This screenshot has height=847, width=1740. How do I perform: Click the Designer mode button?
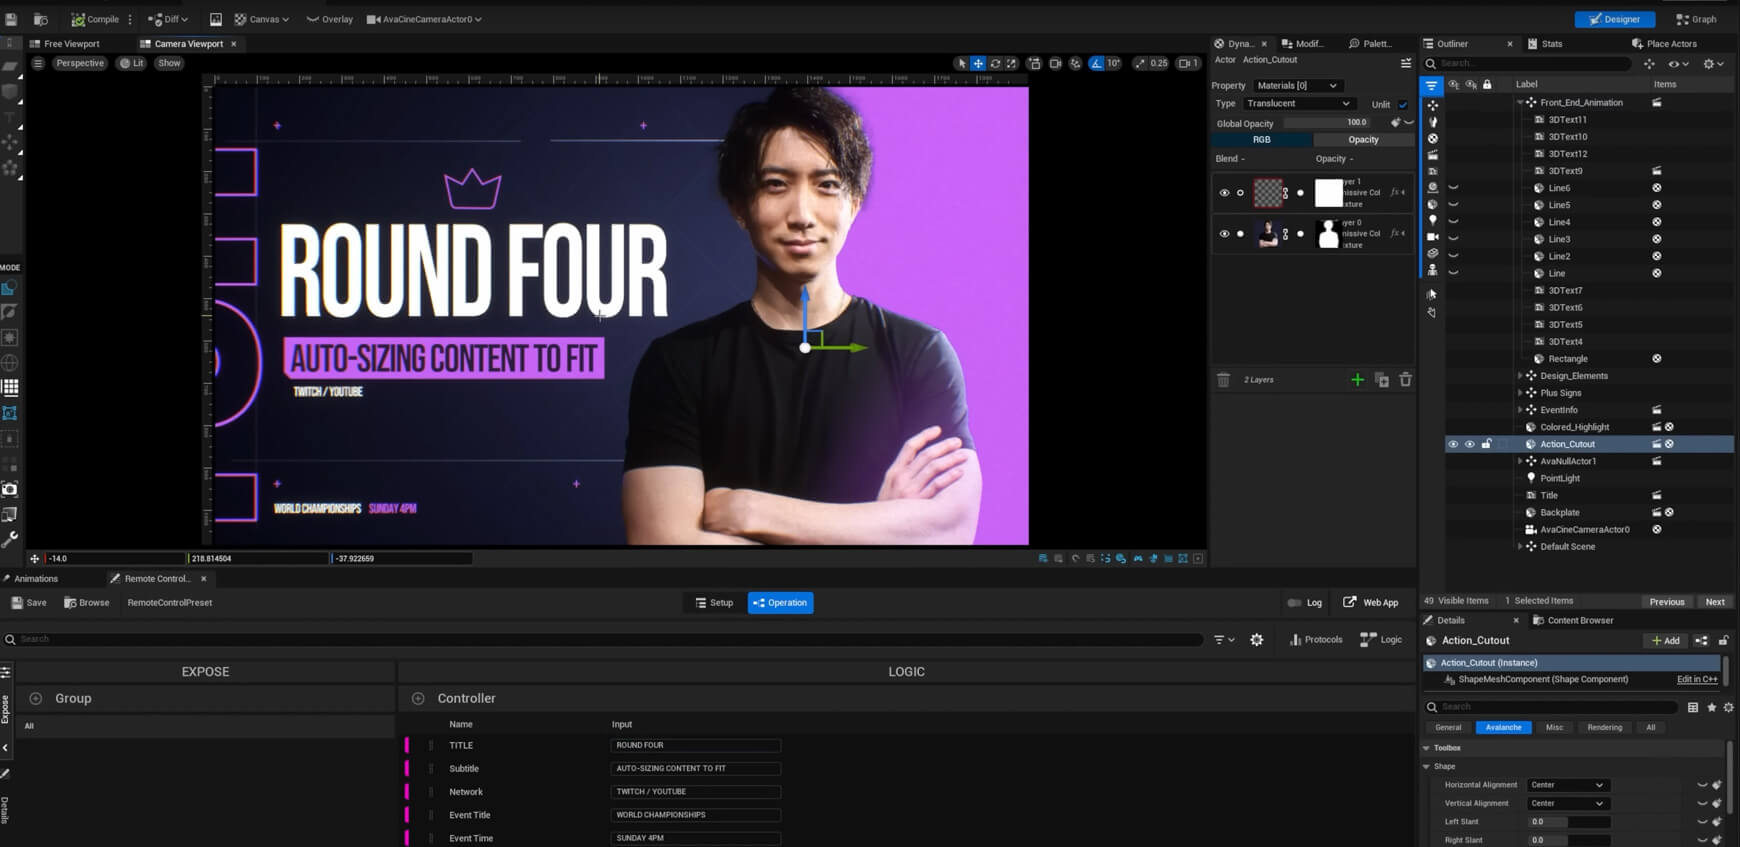click(1614, 19)
